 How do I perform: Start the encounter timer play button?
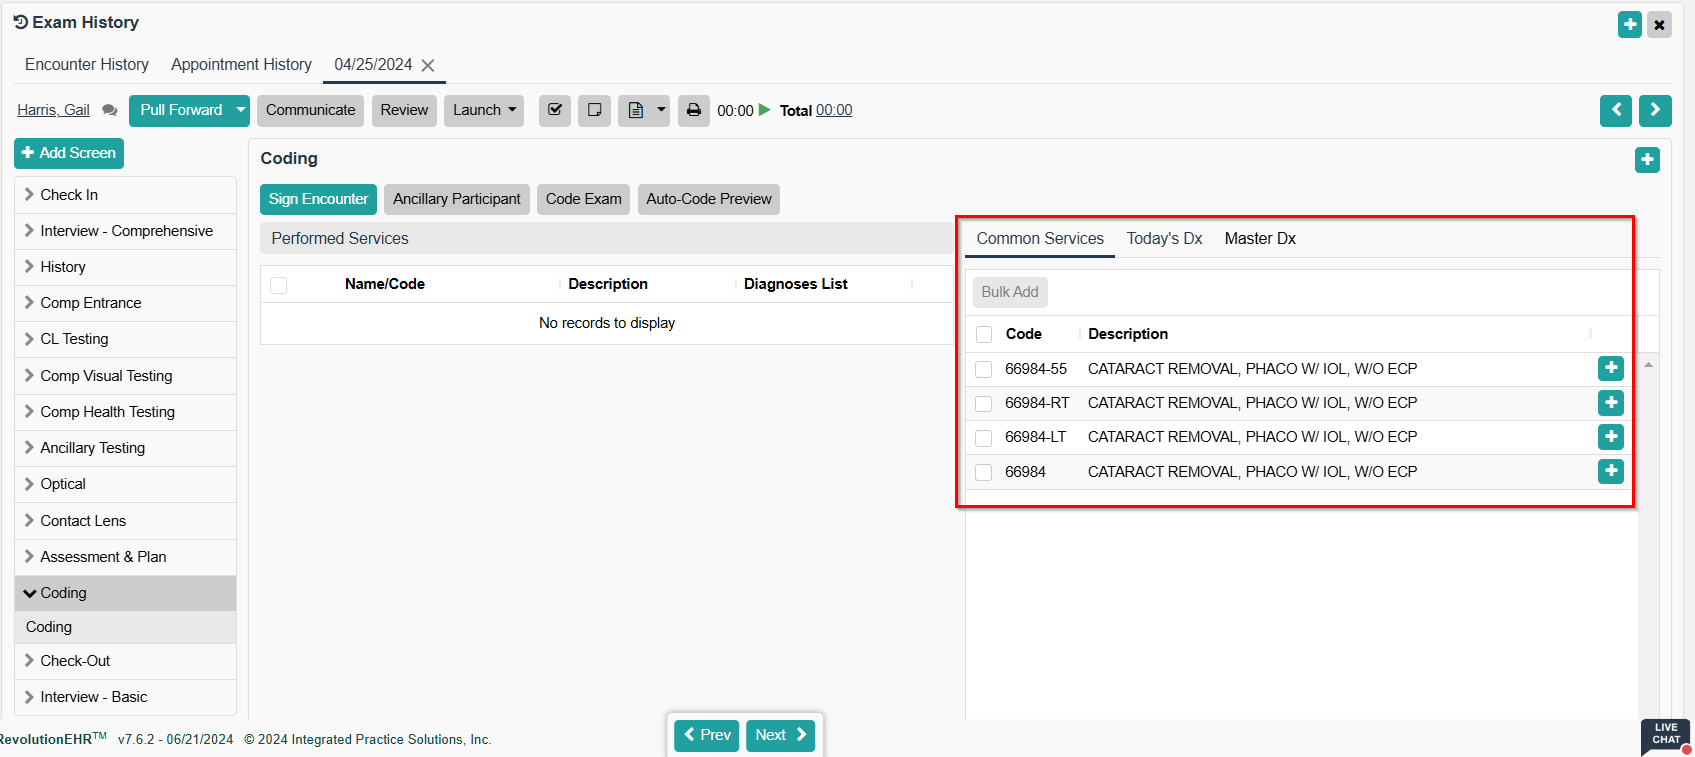click(x=765, y=110)
